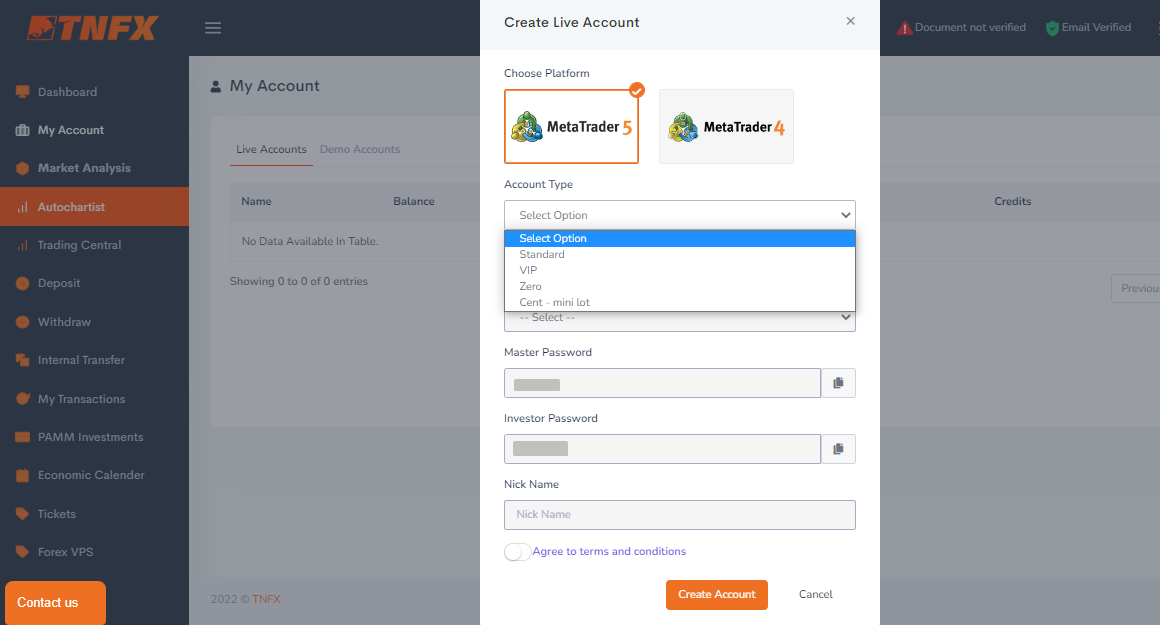Click the Deposit sidebar icon
This screenshot has width=1160, height=625.
click(x=22, y=283)
